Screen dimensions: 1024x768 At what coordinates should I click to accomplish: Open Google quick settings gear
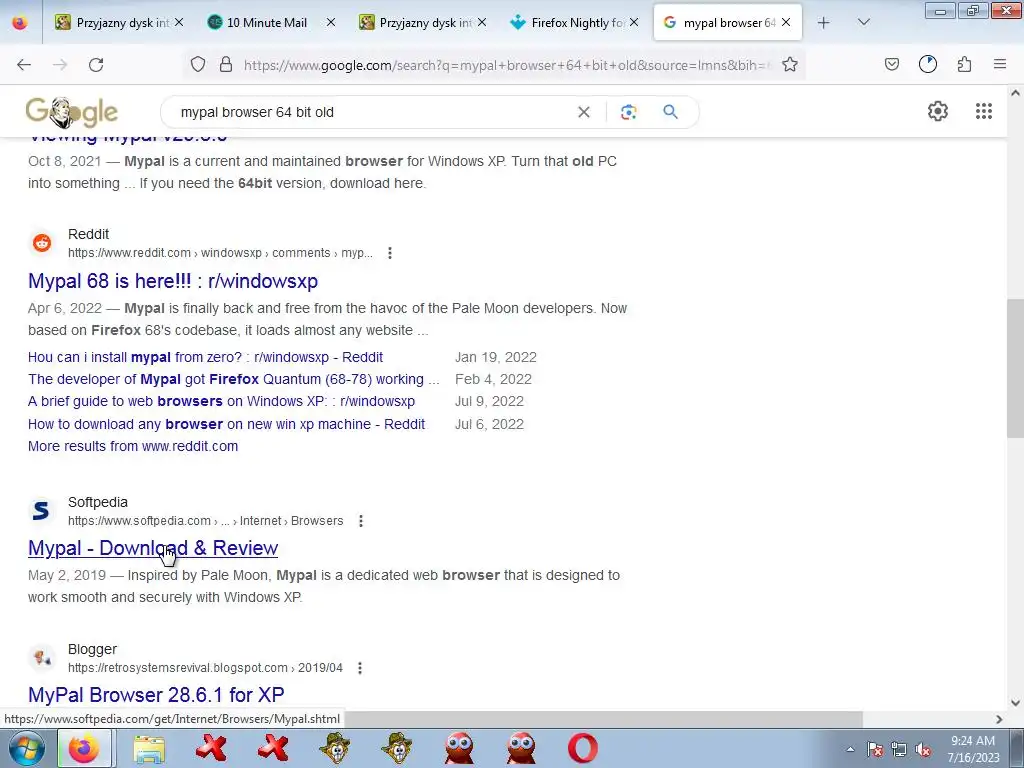tap(938, 111)
